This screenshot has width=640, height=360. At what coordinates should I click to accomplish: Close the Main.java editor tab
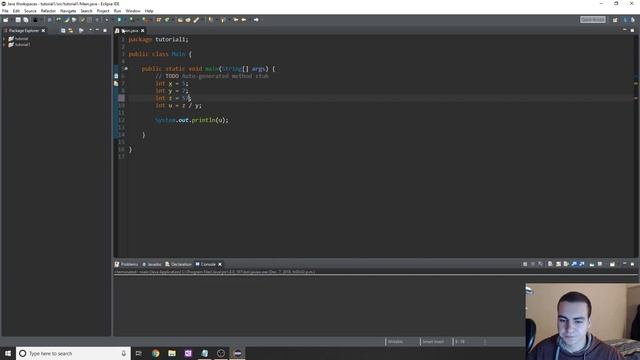tap(142, 31)
